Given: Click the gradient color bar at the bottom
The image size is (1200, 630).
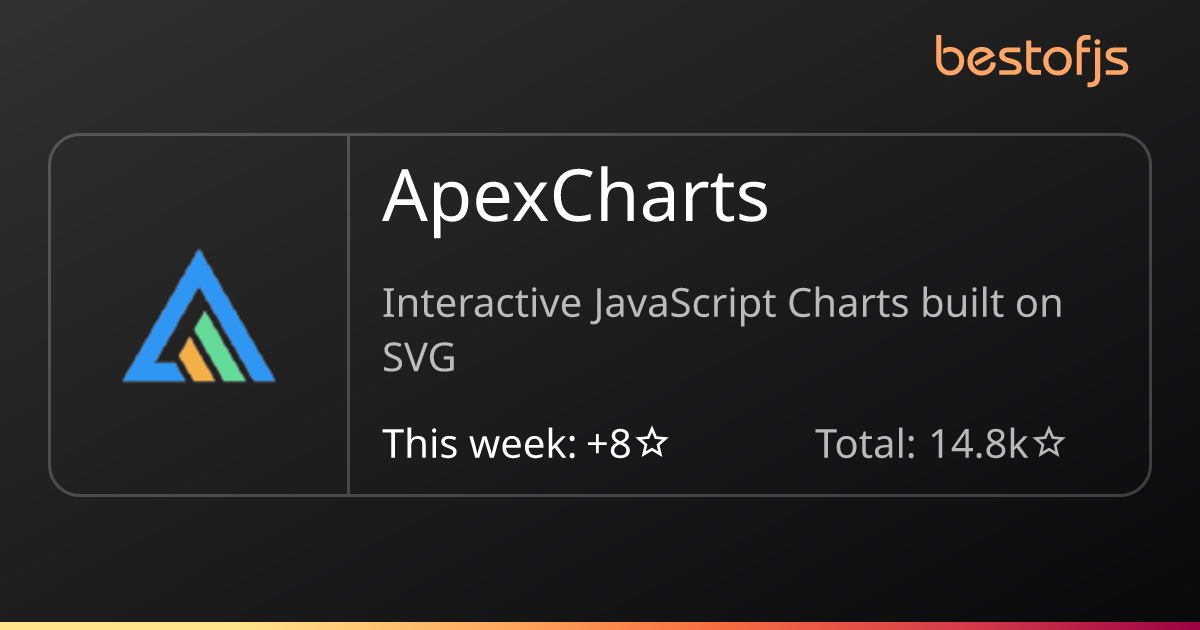Looking at the screenshot, I should [x=600, y=625].
